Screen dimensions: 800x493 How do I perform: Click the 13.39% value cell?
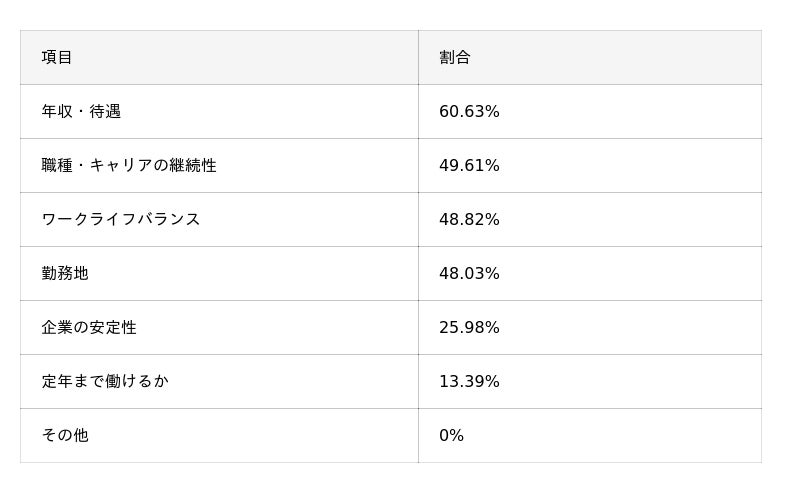469,382
